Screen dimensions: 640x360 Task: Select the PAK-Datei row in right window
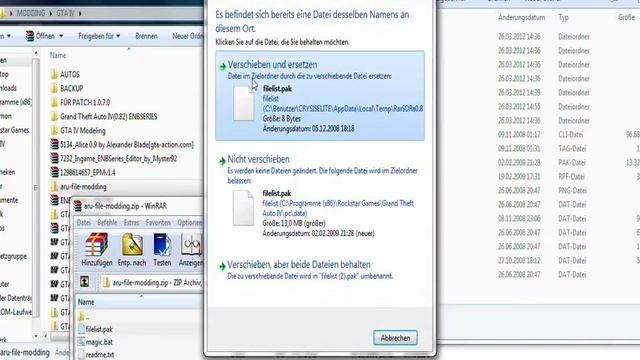(x=568, y=162)
